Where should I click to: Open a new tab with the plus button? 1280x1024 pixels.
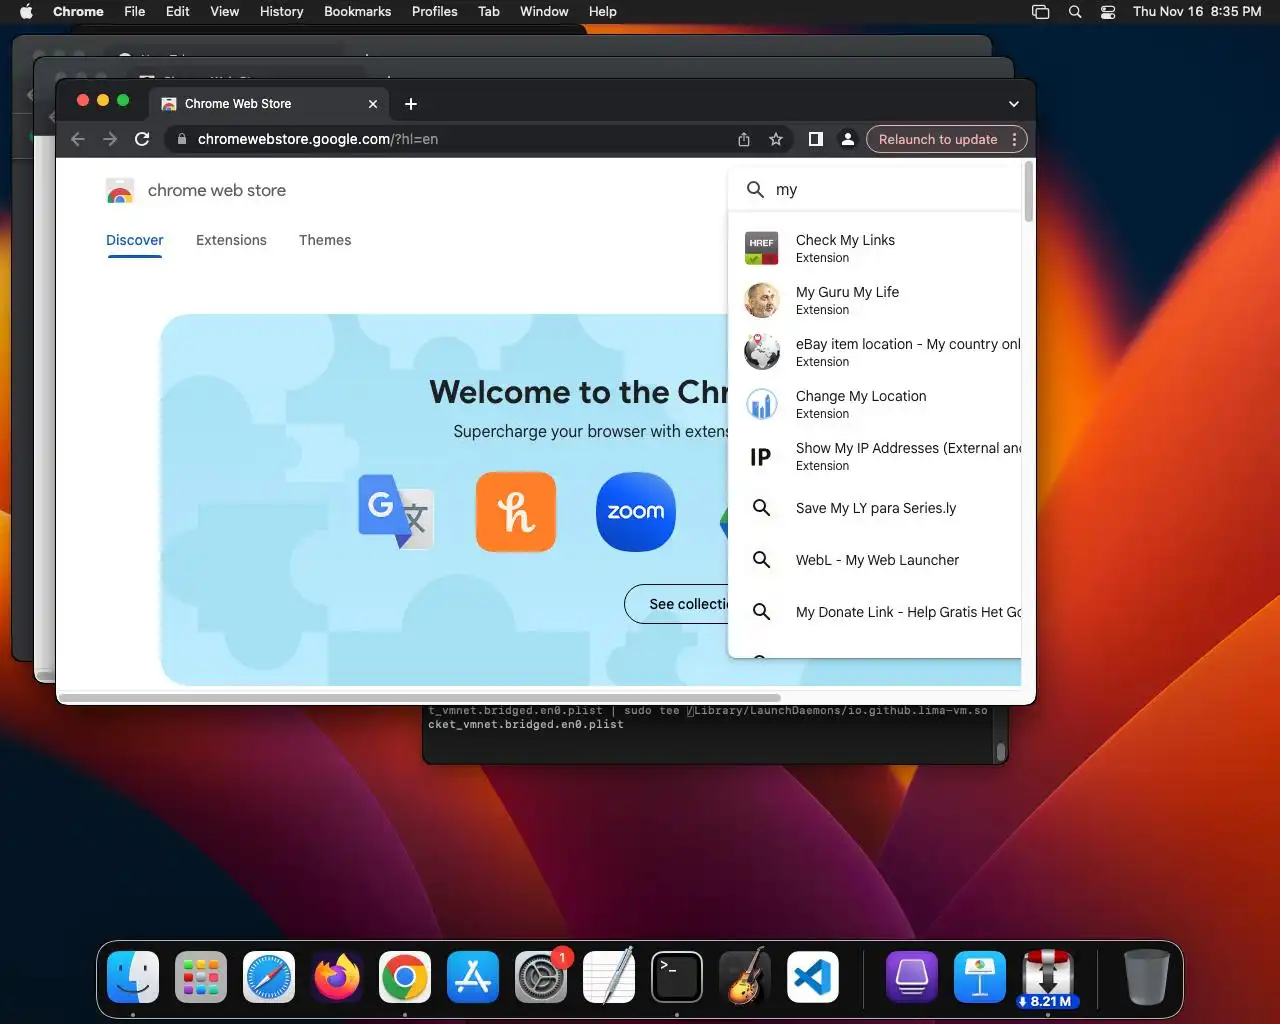[411, 104]
